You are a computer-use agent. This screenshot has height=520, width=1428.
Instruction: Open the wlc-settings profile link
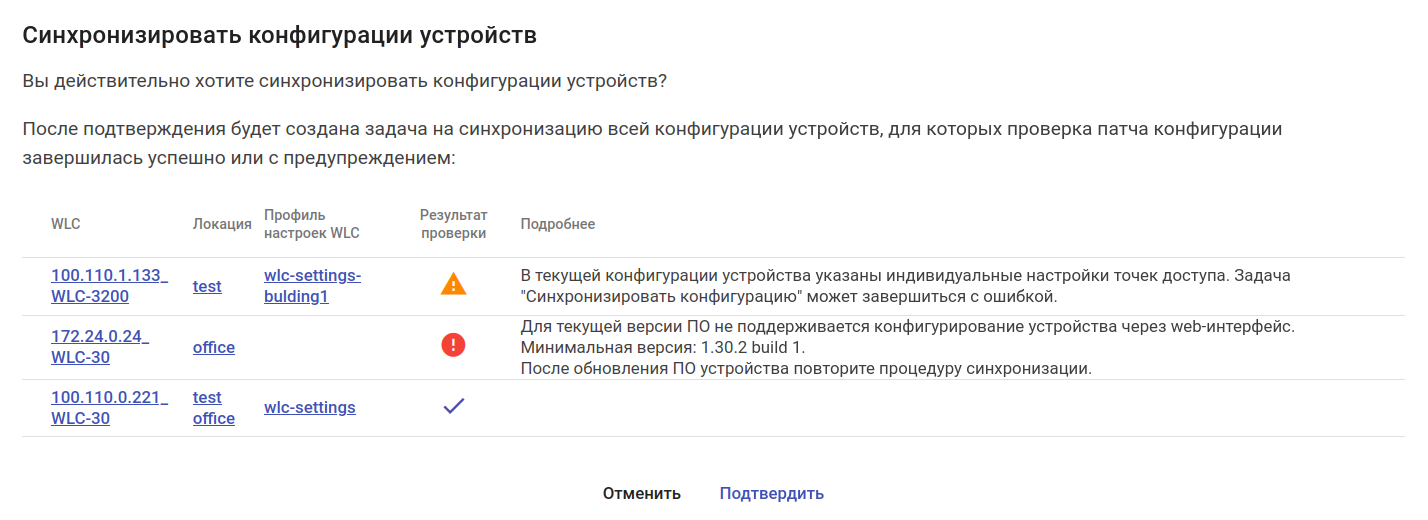(309, 407)
